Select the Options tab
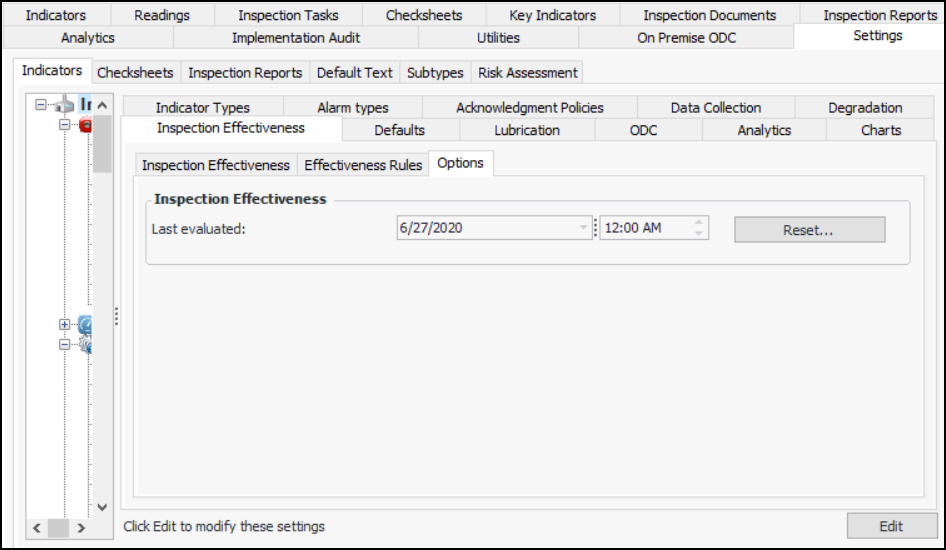 pos(461,163)
